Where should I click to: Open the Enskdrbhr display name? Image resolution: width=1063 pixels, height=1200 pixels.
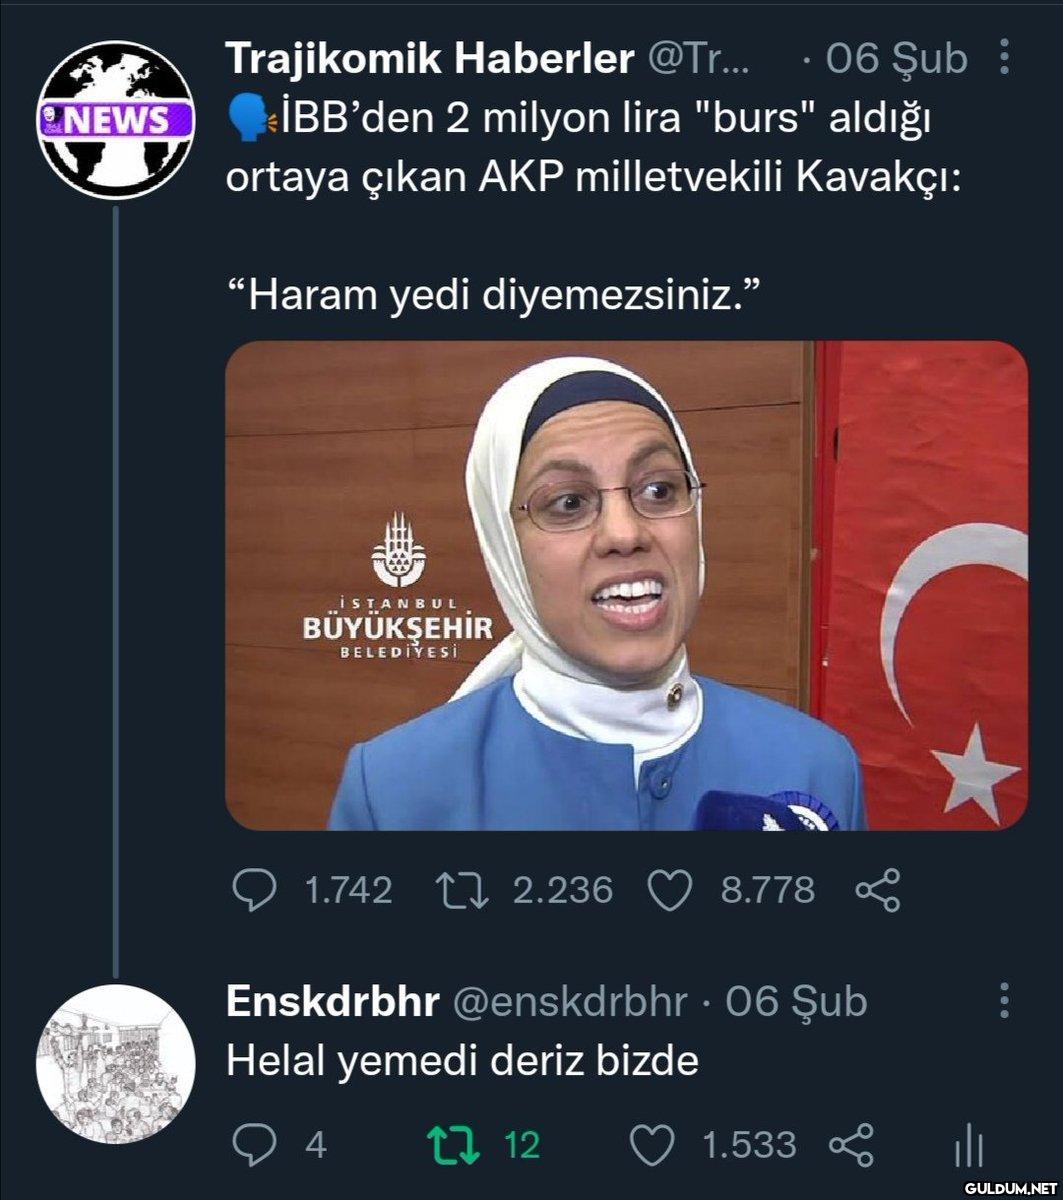point(333,1001)
